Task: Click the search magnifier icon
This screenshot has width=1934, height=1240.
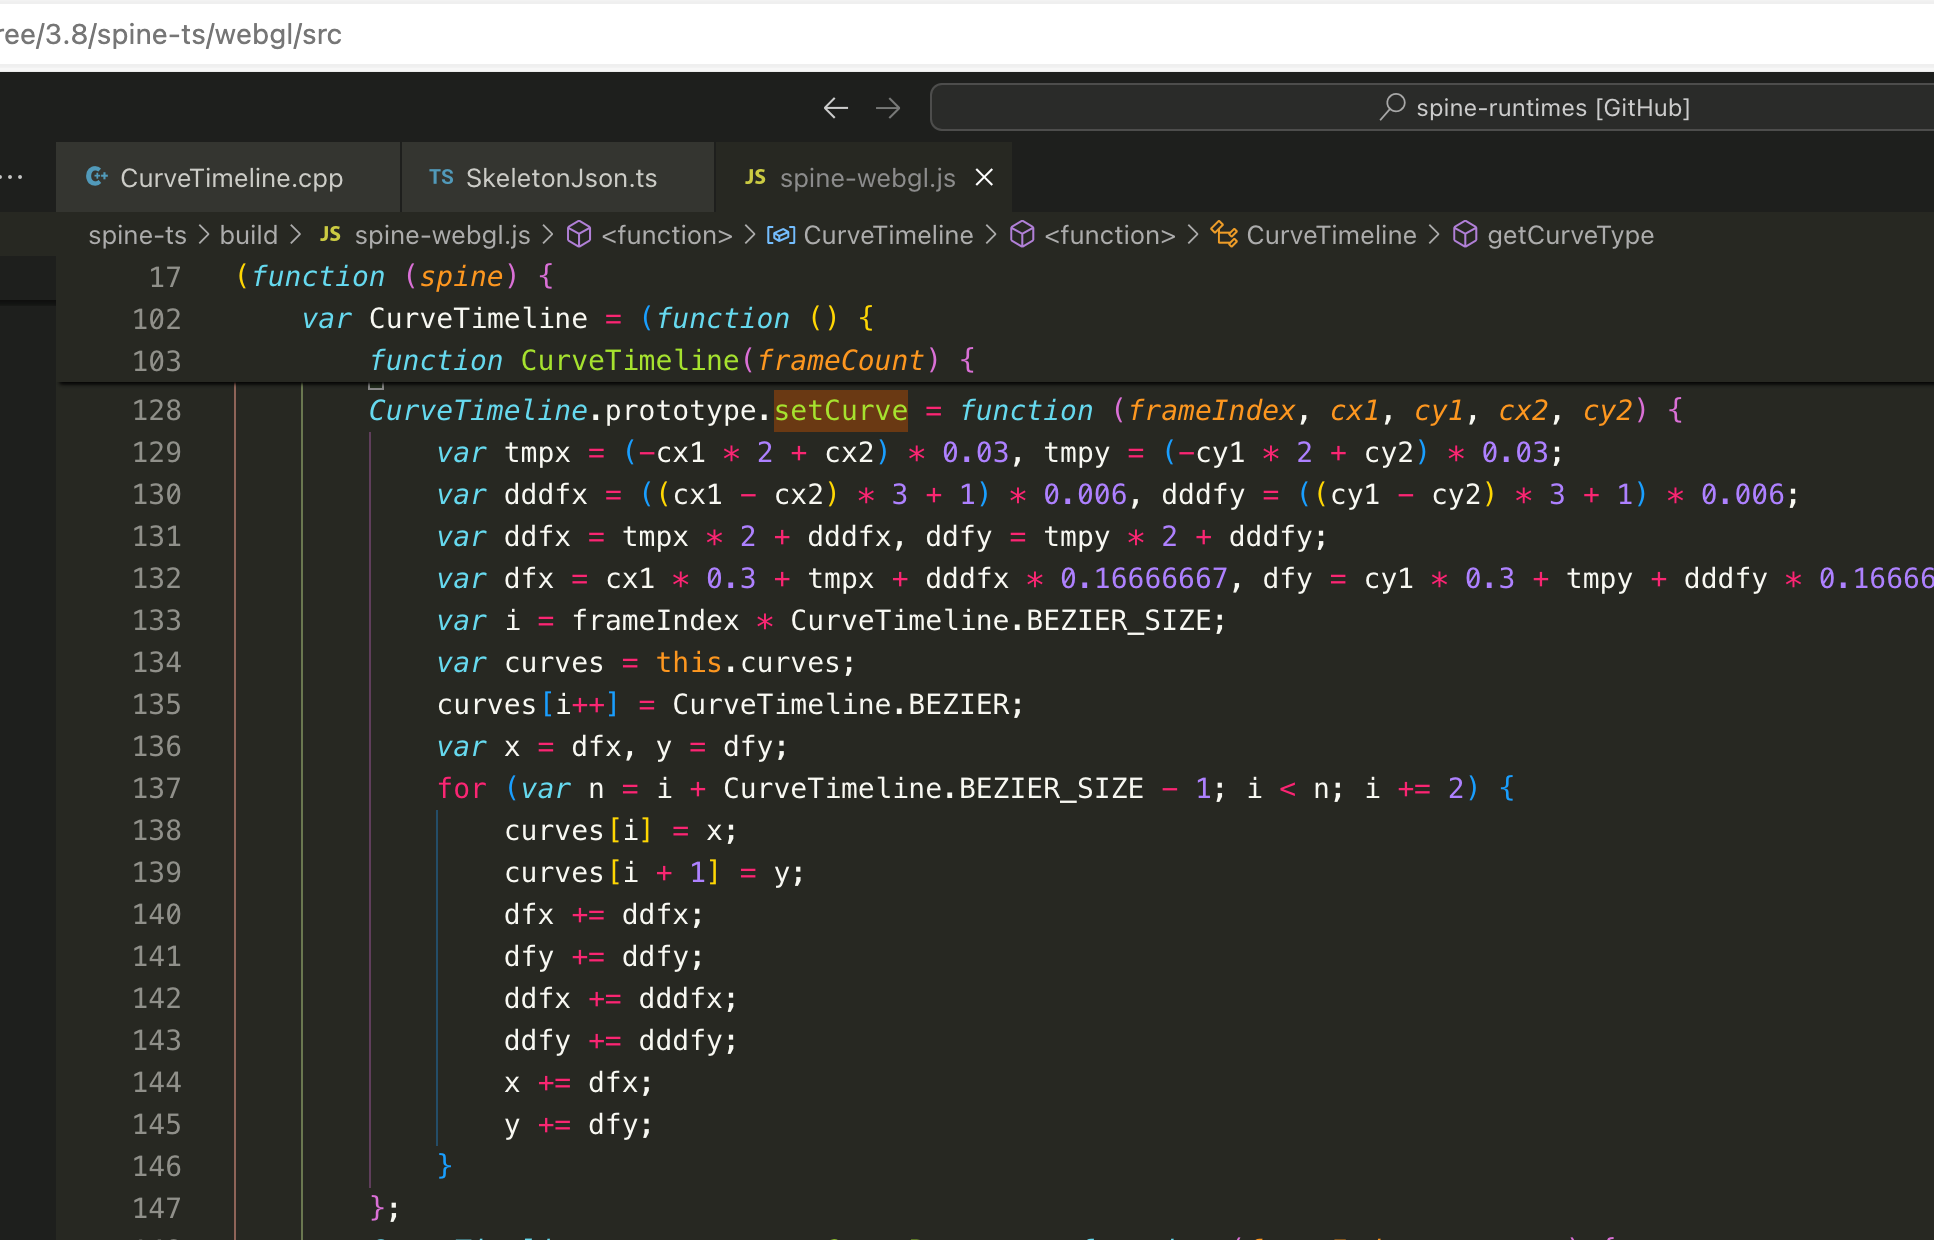Action: 1392,107
